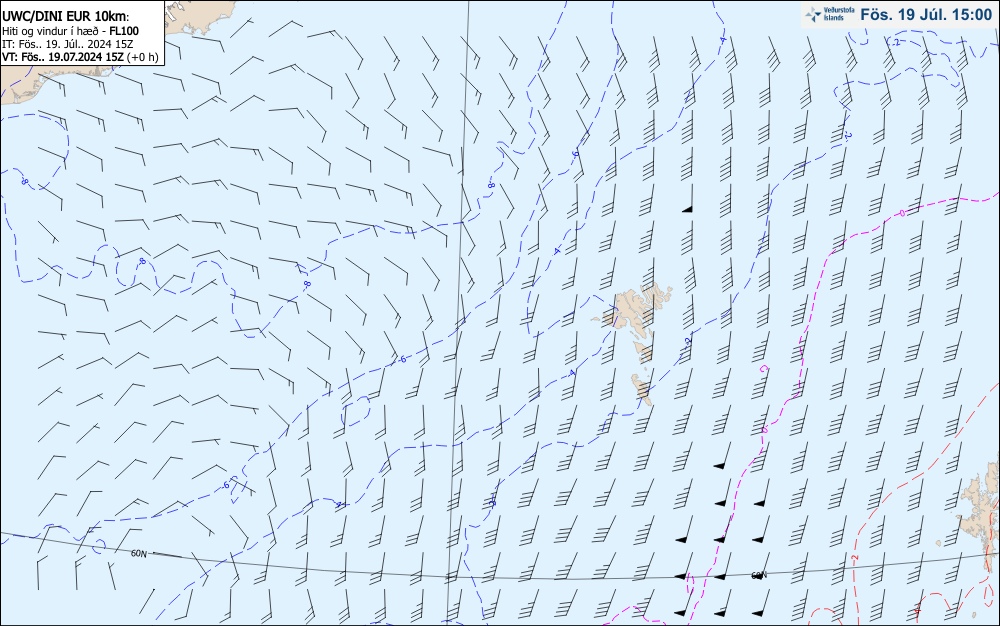
Task: Click the "Veðurstofa Íslands" name text
Action: [x=839, y=15]
